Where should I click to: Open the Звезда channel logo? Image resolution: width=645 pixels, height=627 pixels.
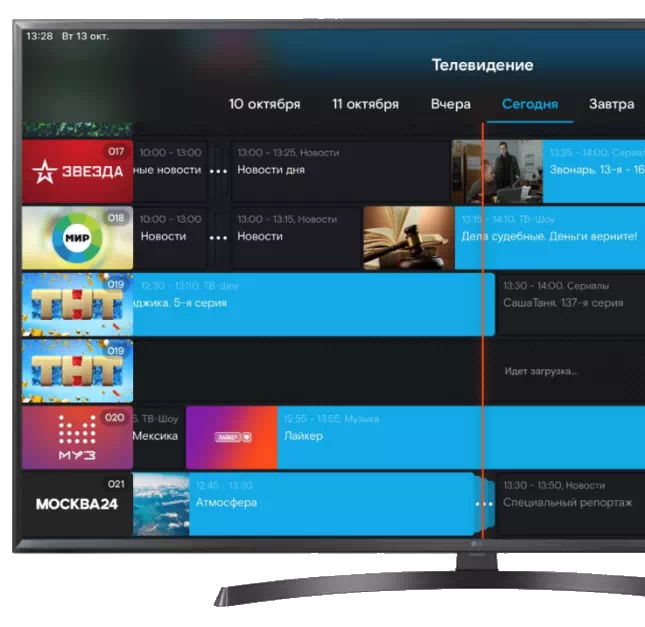[x=77, y=171]
